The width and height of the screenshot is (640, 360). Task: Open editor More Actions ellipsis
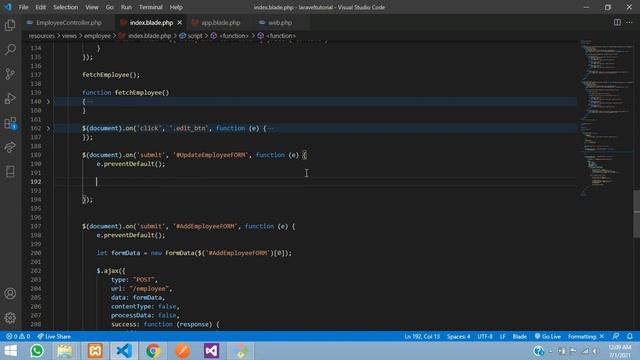[x=629, y=22]
